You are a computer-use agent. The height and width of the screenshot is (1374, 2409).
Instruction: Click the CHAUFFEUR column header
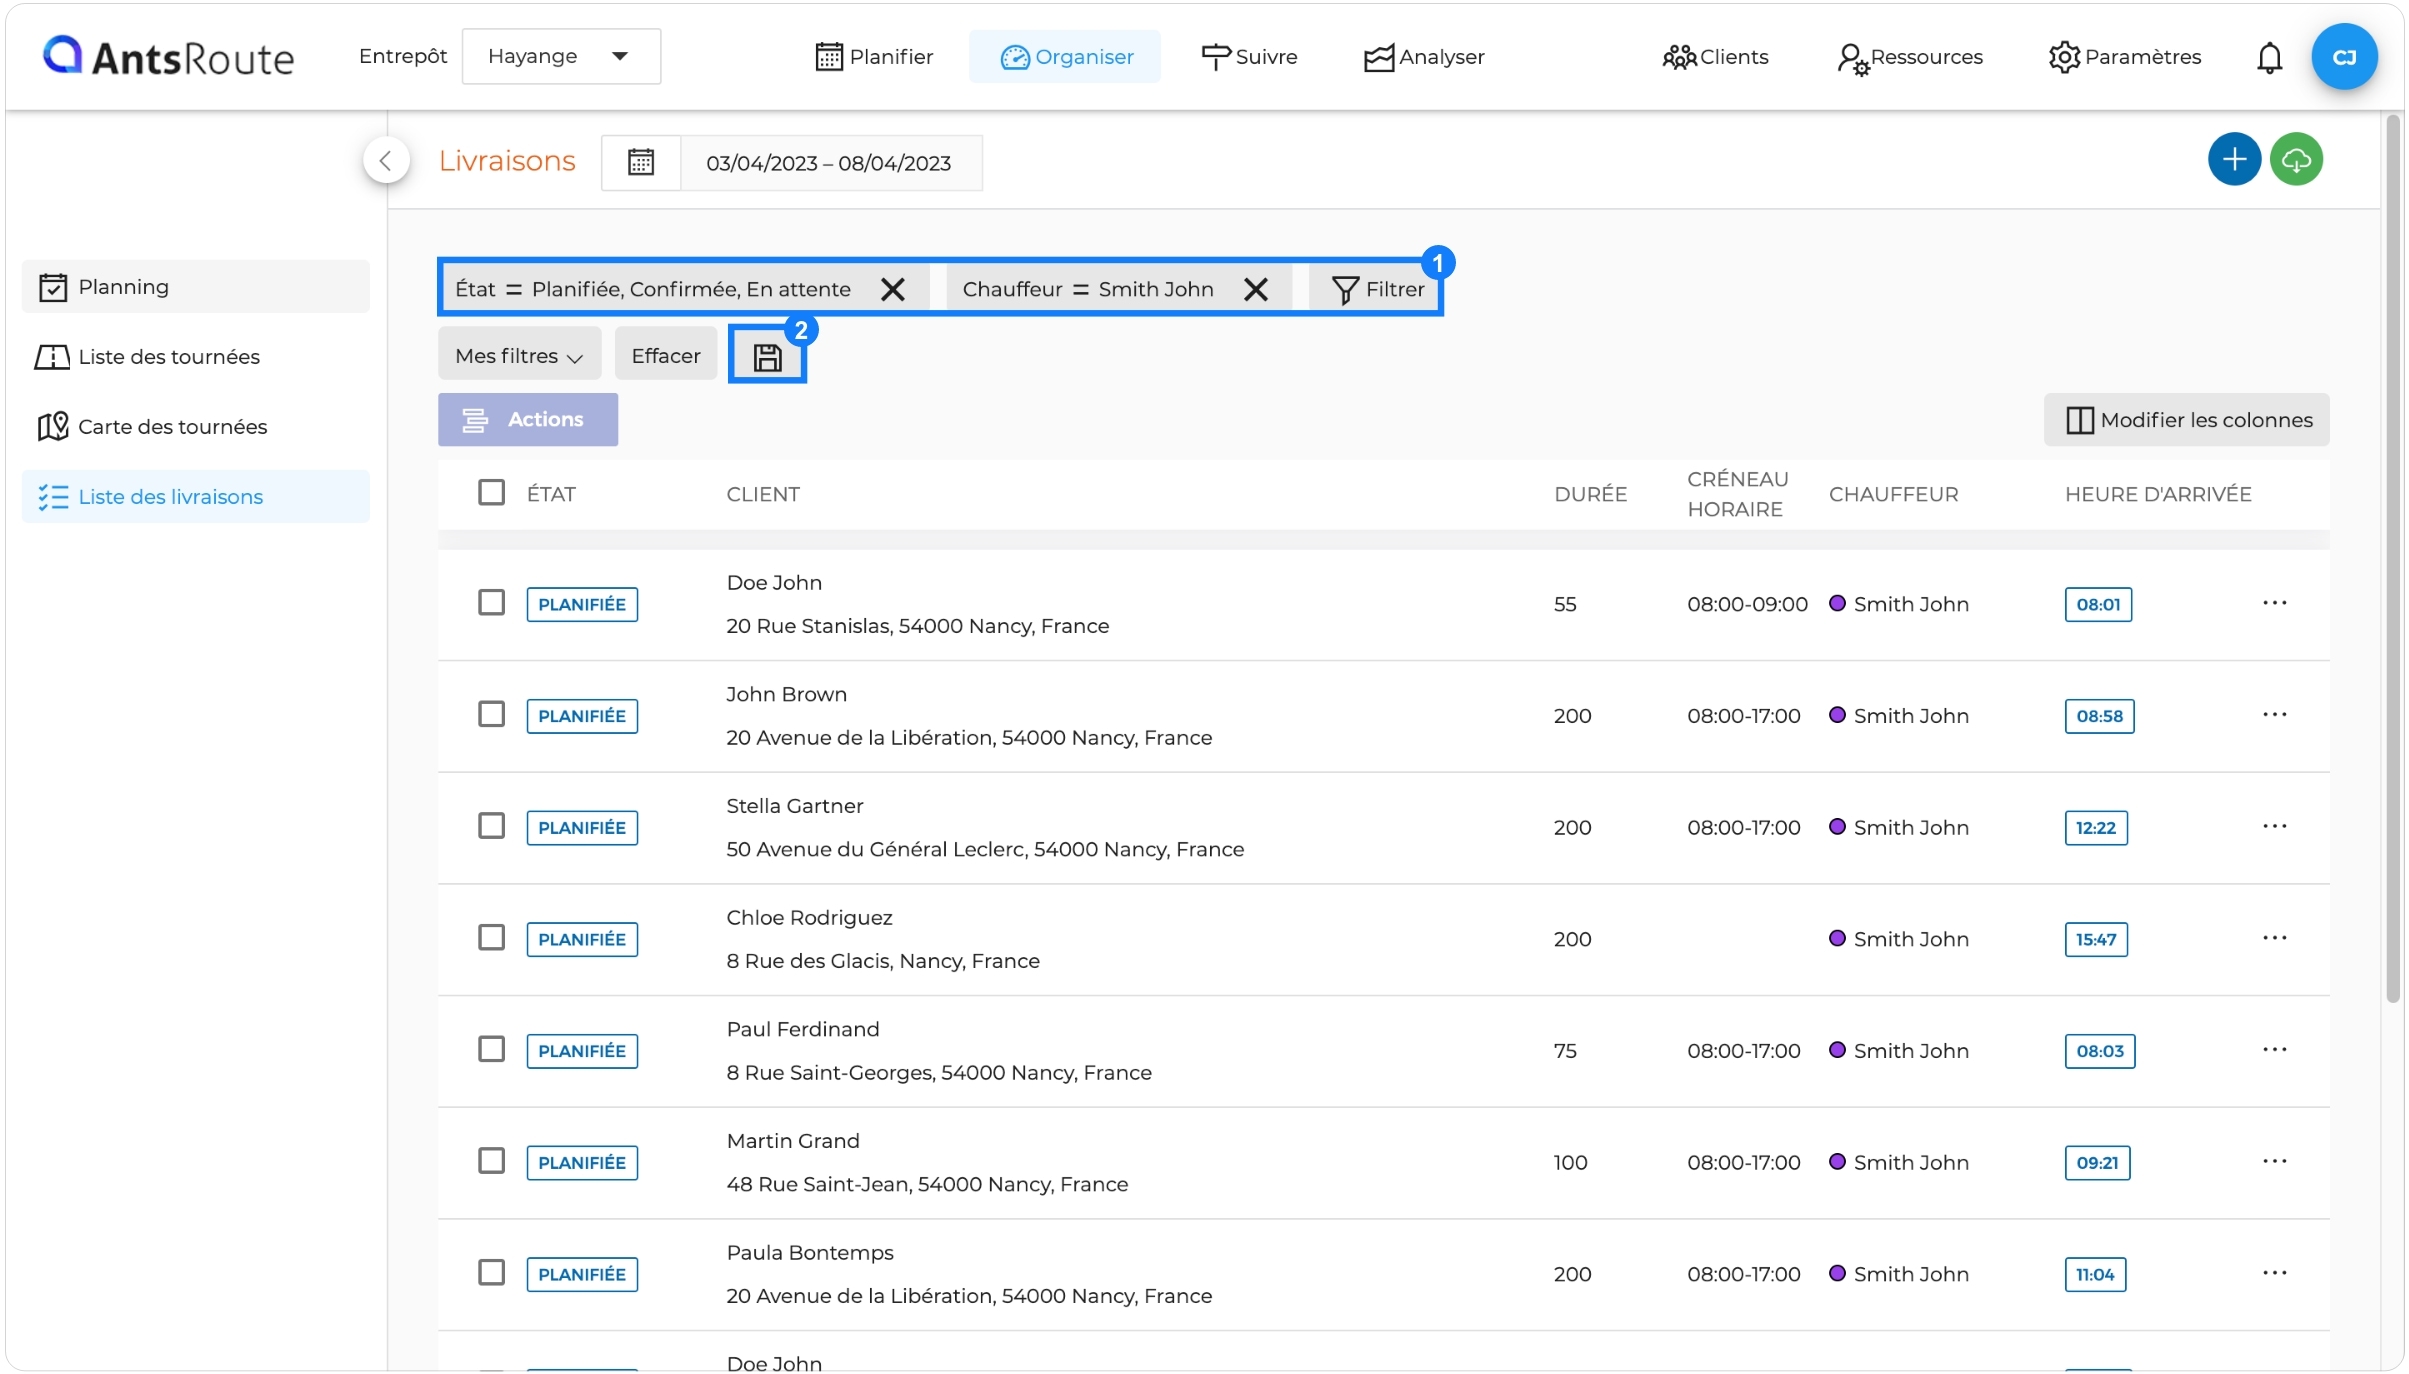(x=1893, y=494)
